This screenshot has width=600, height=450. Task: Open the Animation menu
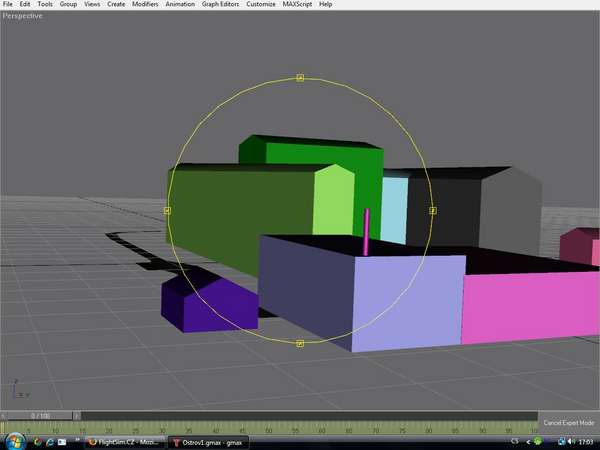click(180, 4)
